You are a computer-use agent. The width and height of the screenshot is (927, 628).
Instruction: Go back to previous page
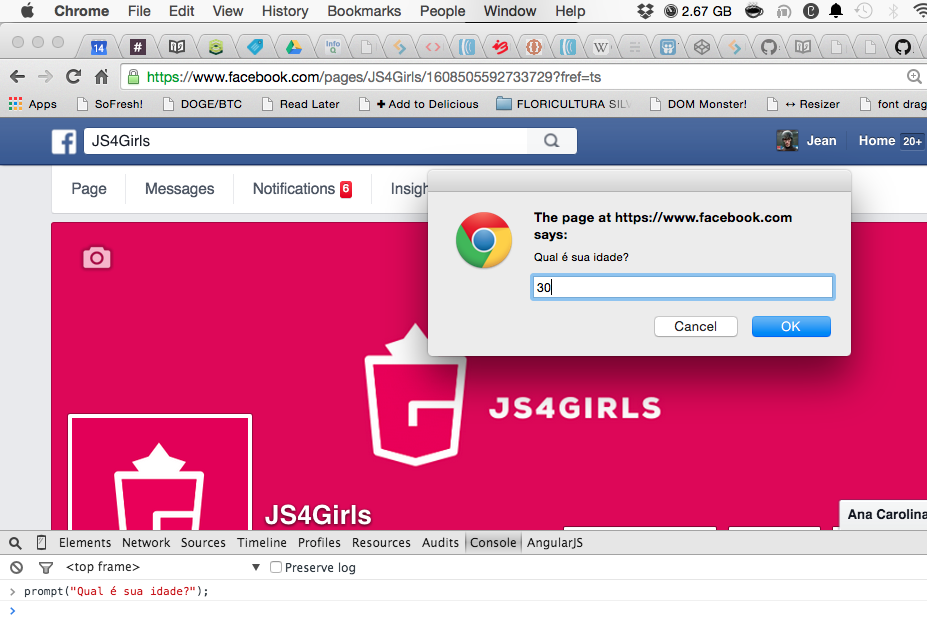click(18, 76)
